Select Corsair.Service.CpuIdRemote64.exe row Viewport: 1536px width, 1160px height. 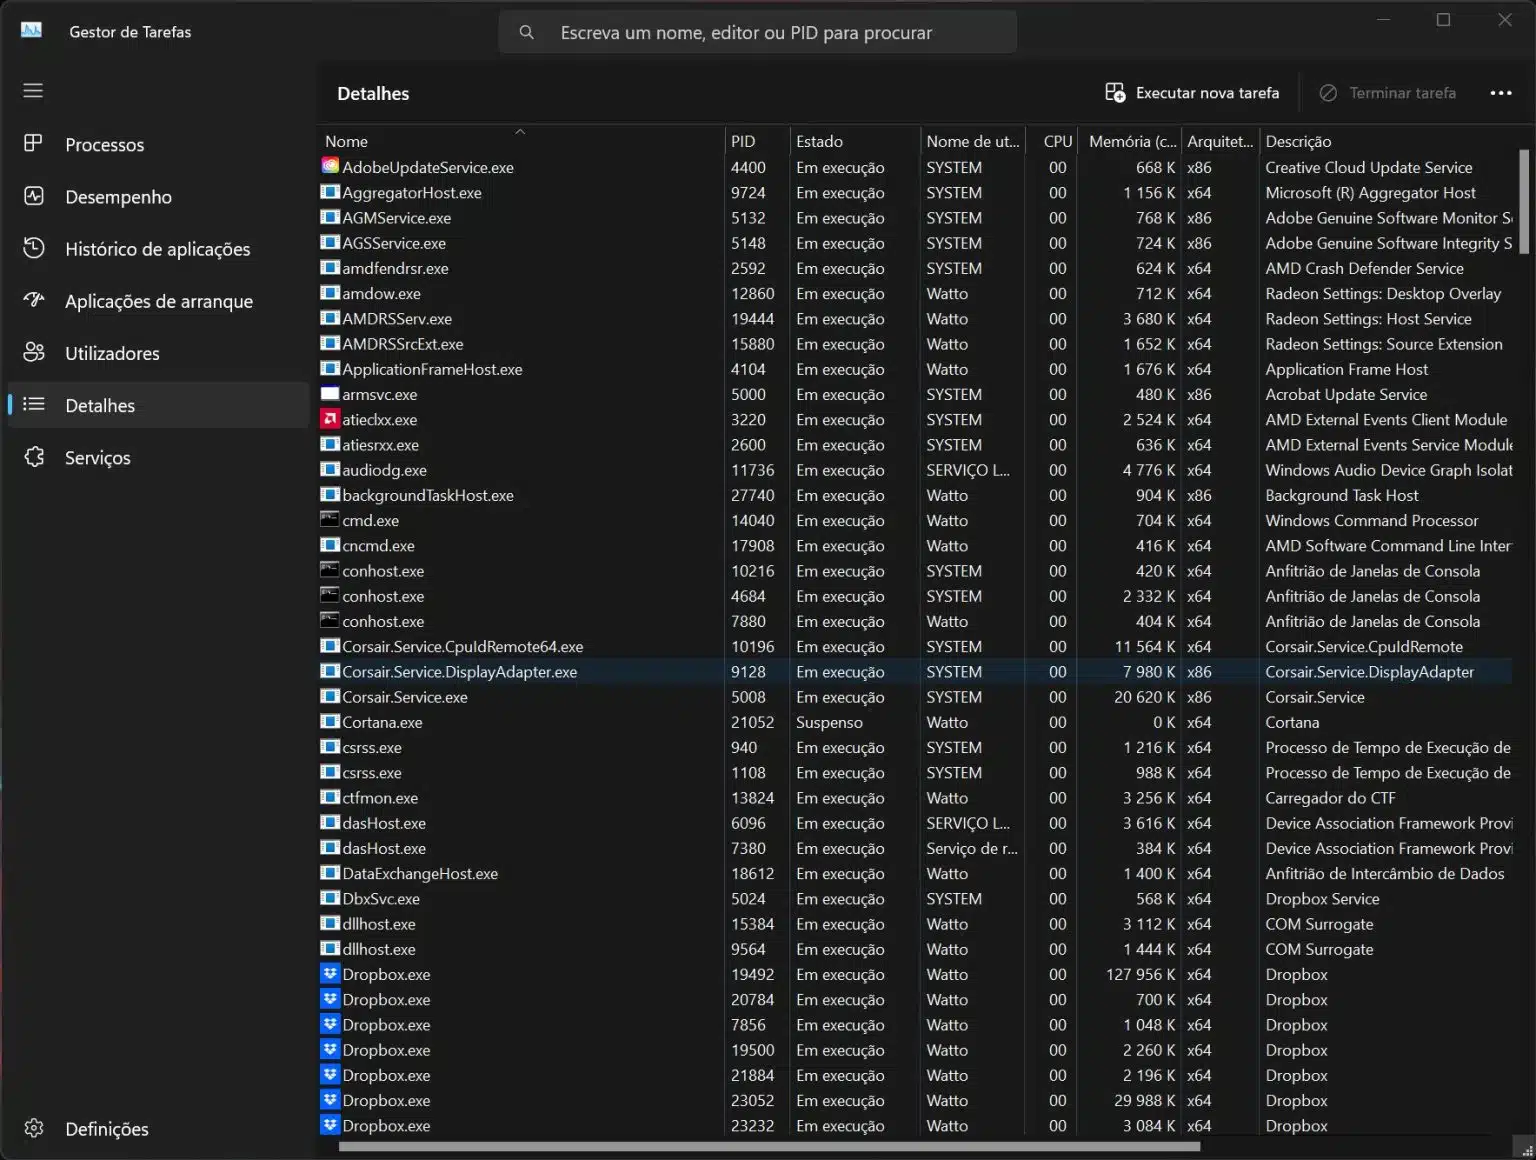tap(916, 646)
